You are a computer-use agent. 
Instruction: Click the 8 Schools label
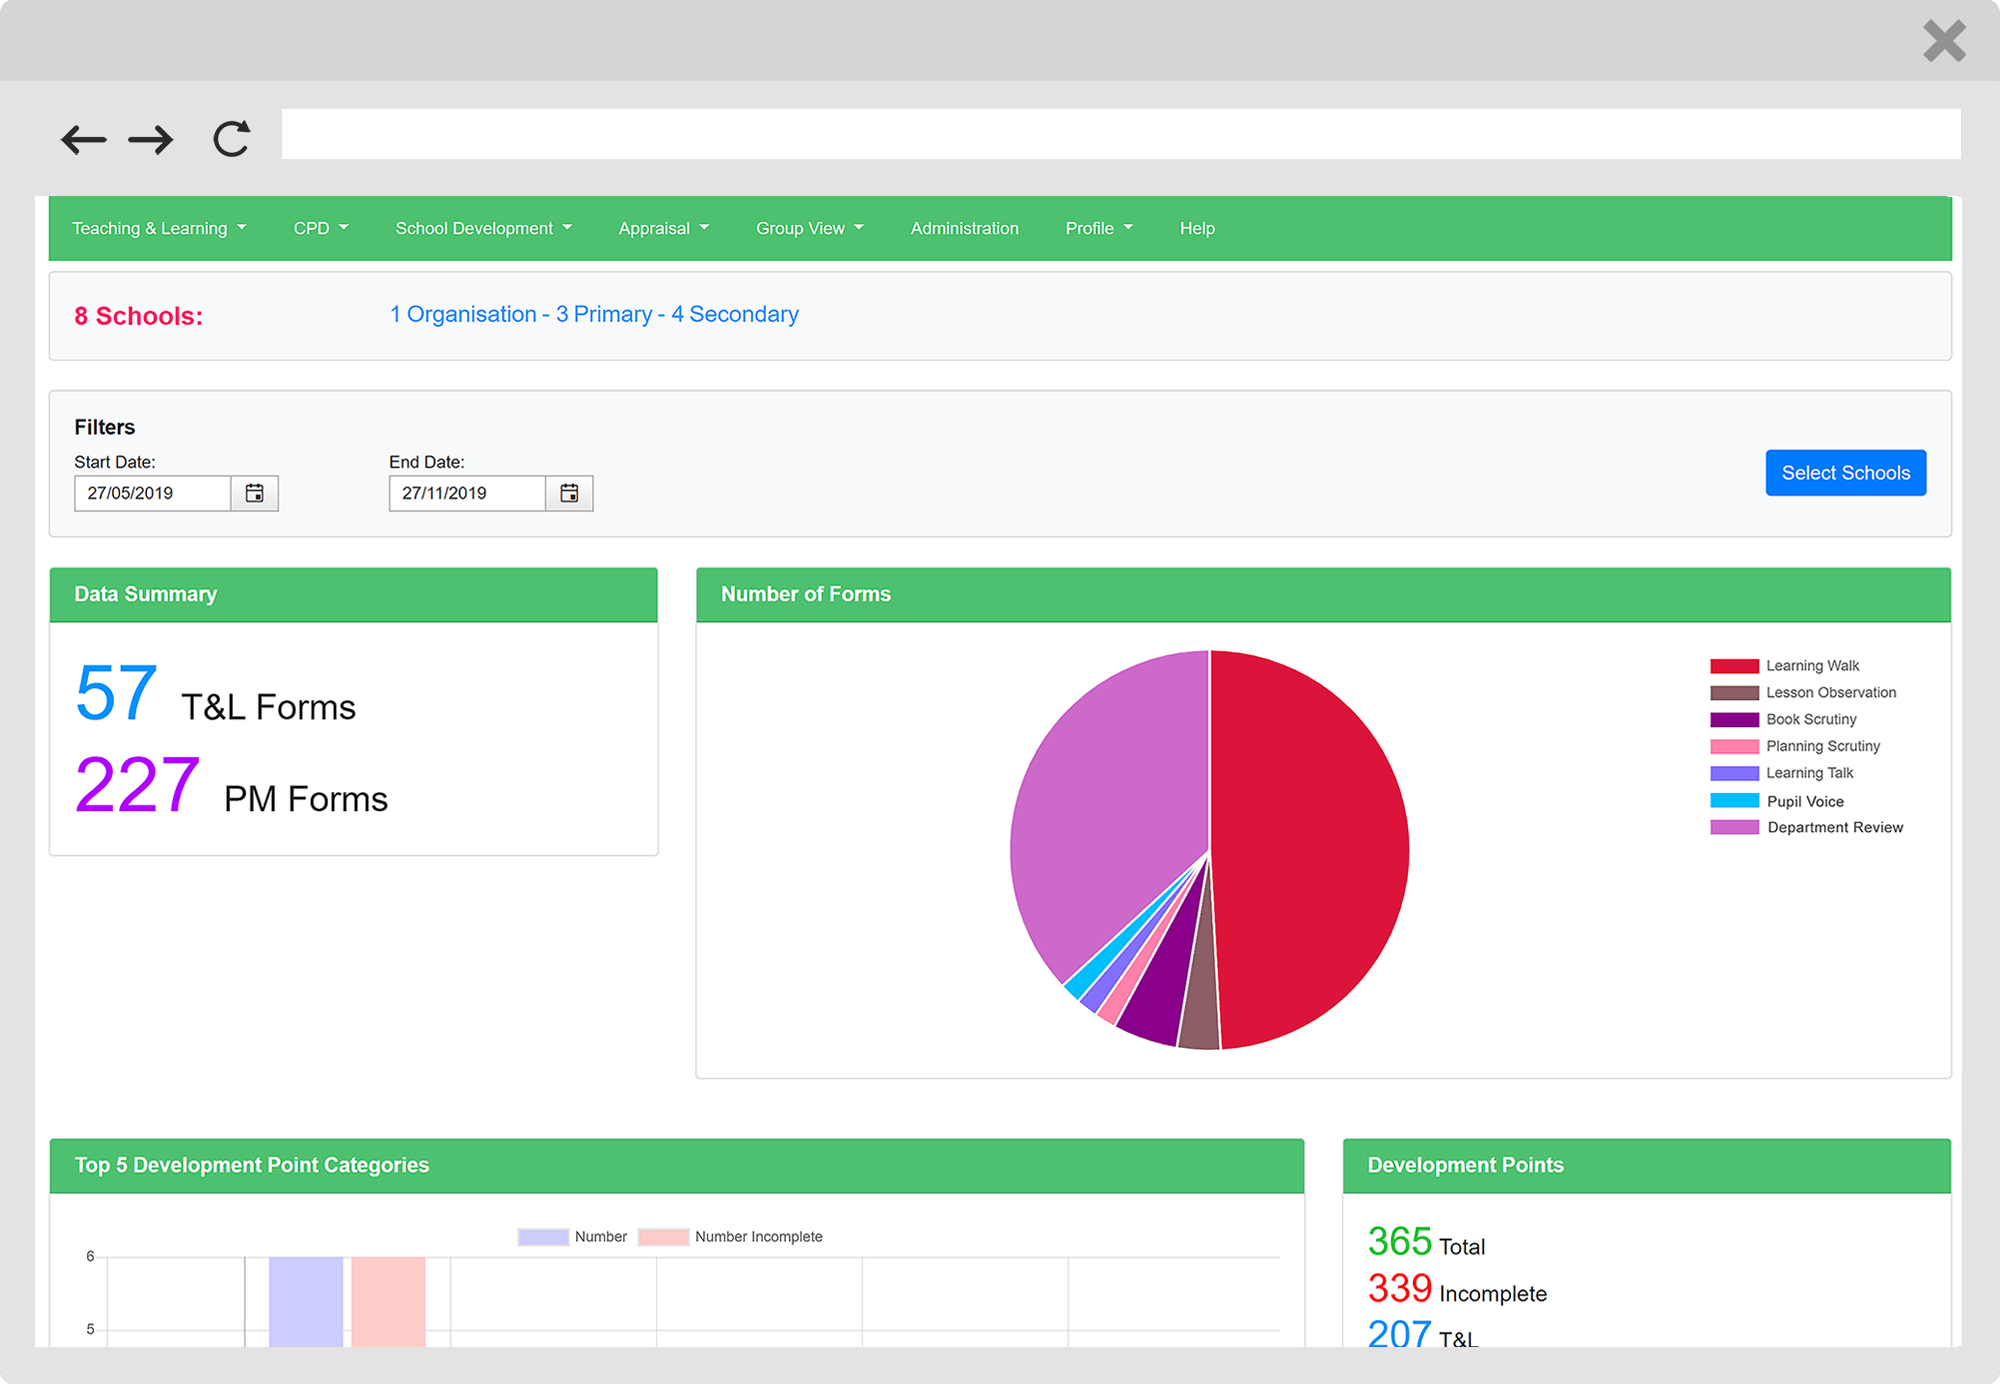138,316
